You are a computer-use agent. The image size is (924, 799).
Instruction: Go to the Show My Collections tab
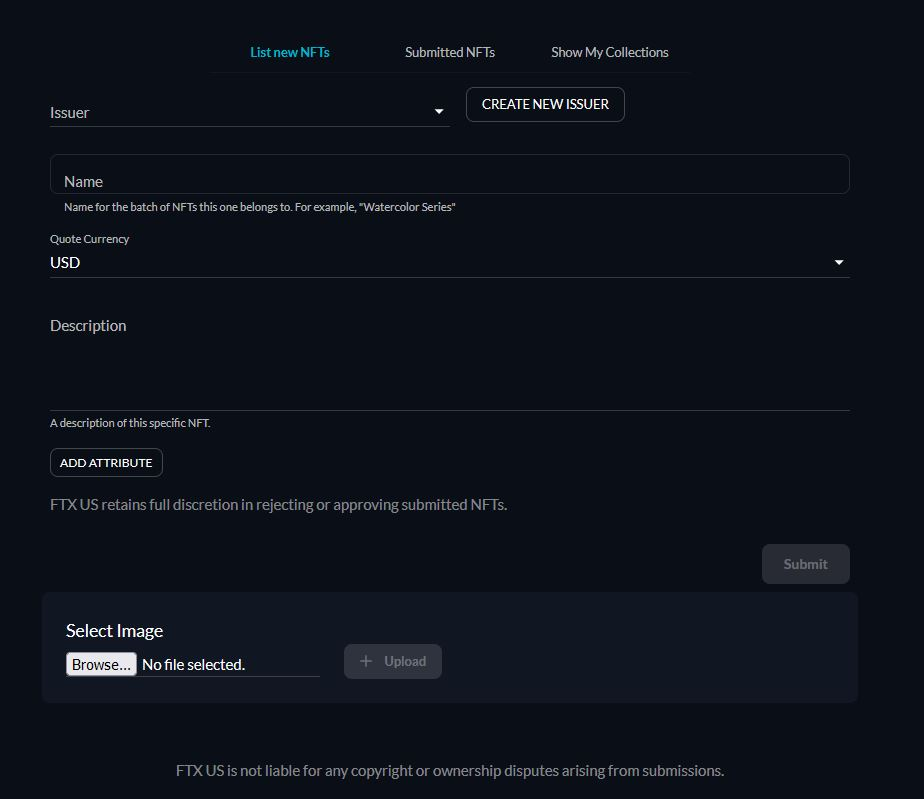(x=609, y=52)
